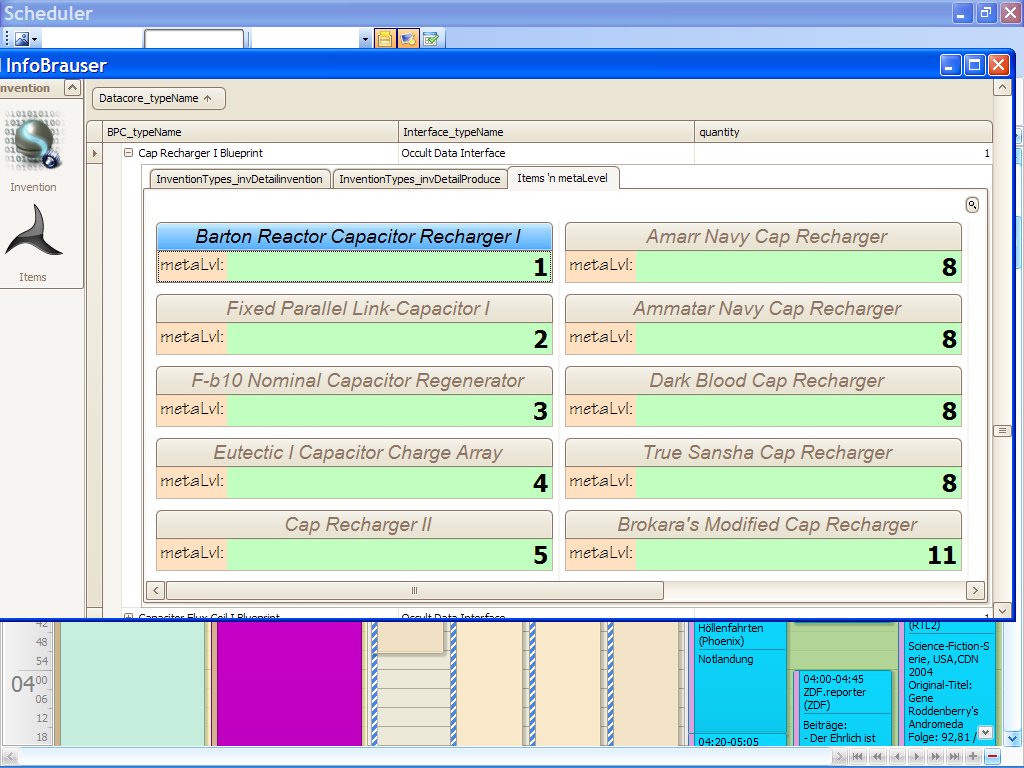Switch to InventionTypes_invDetailProduce tab
Screen dimensions: 1024x768
pos(419,179)
